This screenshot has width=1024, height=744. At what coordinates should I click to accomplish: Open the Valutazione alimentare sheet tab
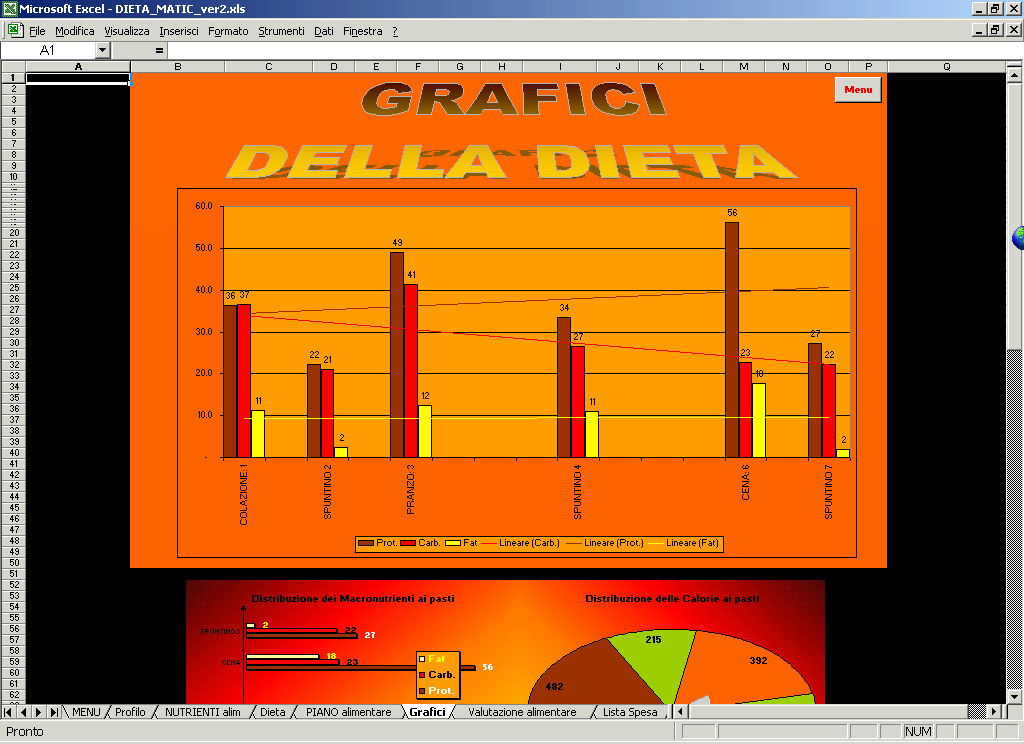[522, 712]
